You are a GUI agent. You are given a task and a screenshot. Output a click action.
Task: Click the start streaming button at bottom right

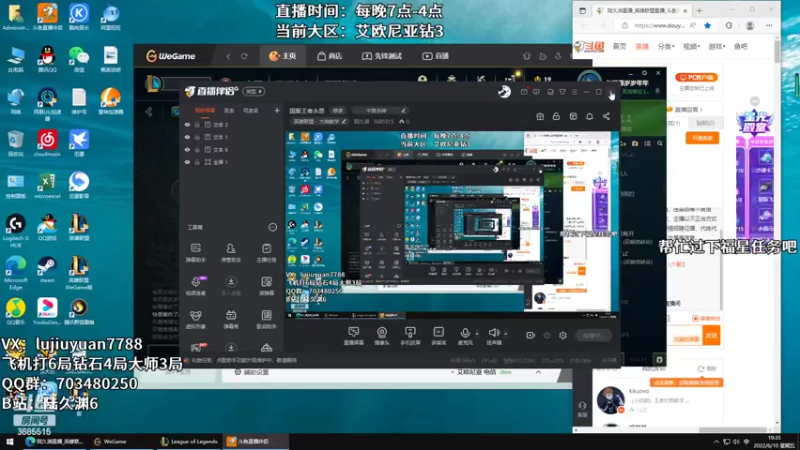[593, 335]
